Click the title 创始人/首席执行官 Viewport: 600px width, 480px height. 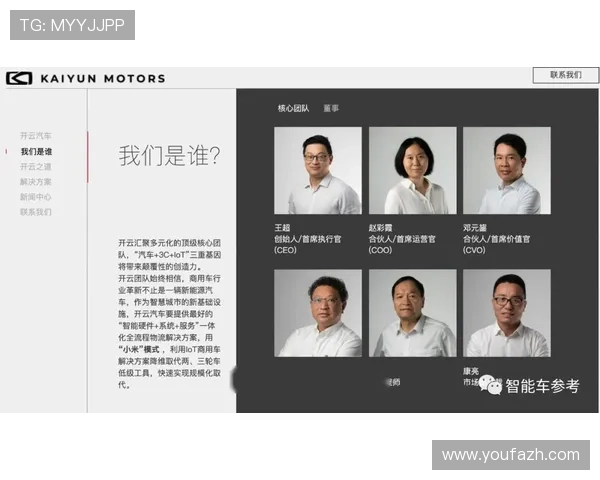(307, 239)
